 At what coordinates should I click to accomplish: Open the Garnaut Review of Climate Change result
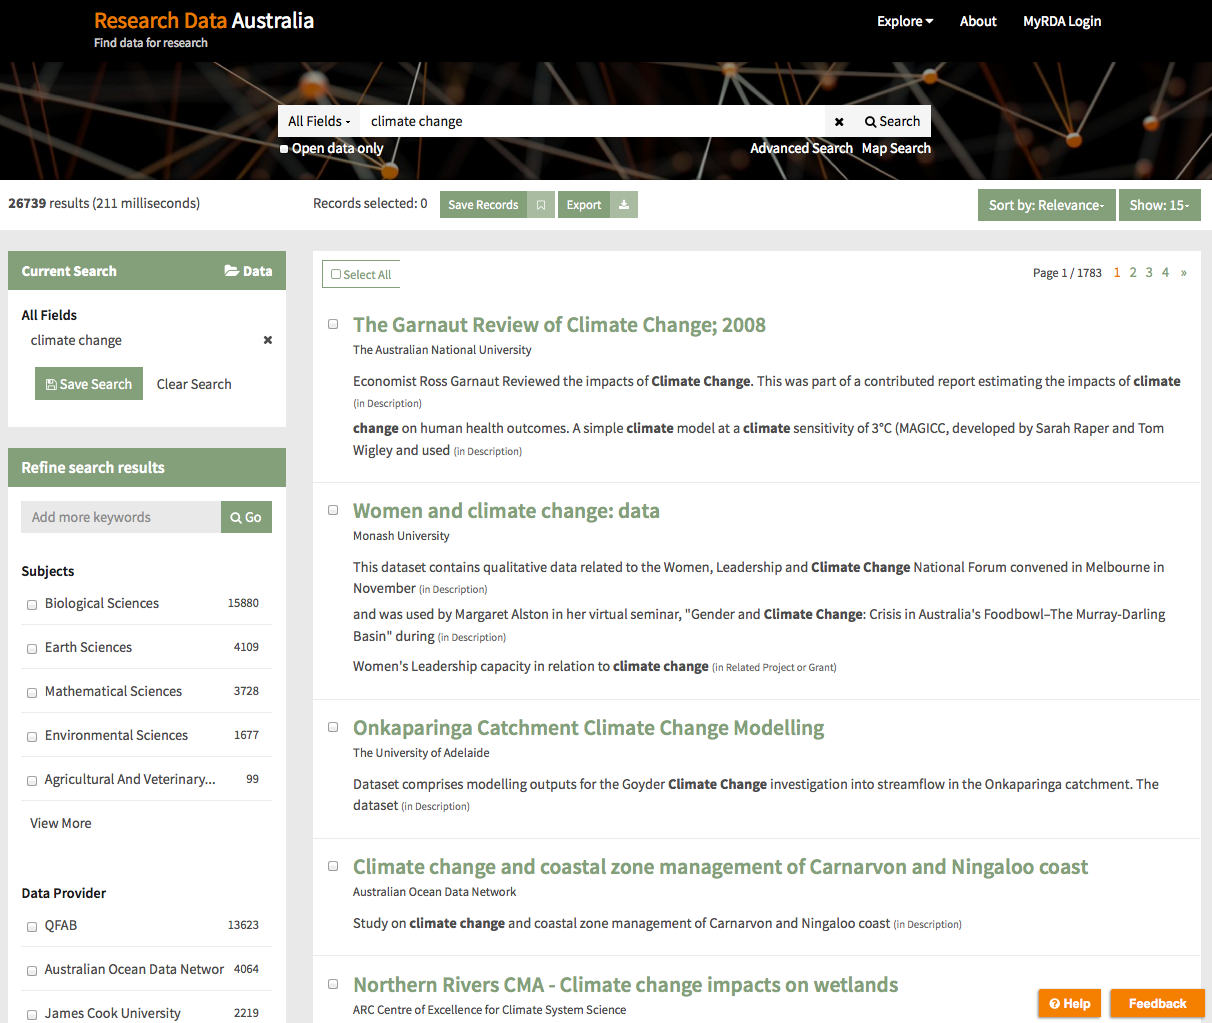click(559, 325)
